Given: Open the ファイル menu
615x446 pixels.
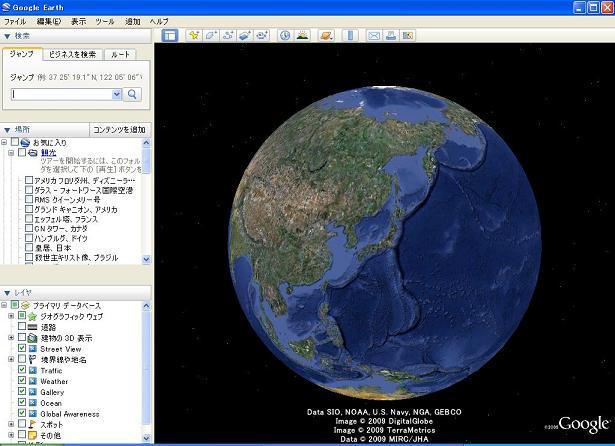Looking at the screenshot, I should [15, 22].
